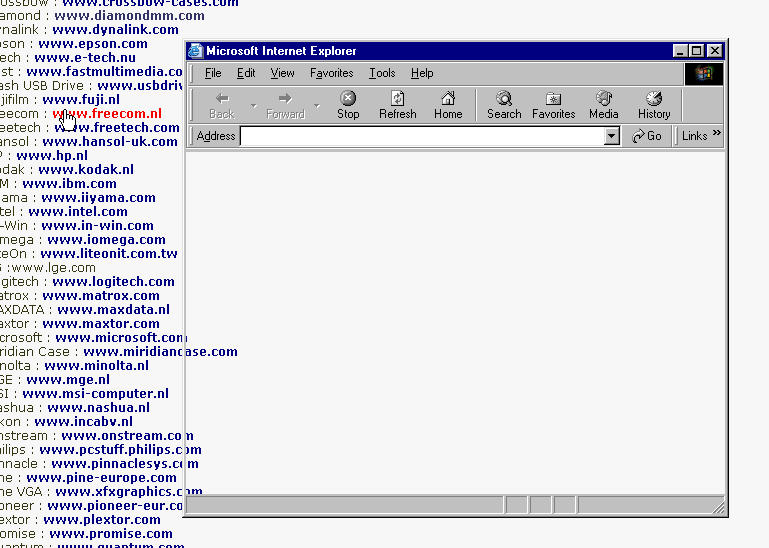Open www.hansol-uk.com link
This screenshot has width=769, height=548.
(x=110, y=142)
